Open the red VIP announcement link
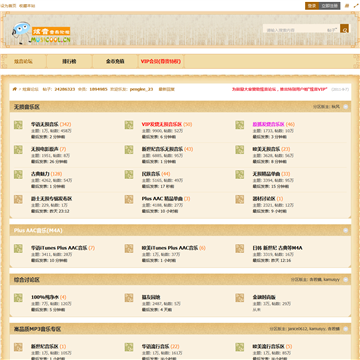 pyautogui.click(x=280, y=89)
